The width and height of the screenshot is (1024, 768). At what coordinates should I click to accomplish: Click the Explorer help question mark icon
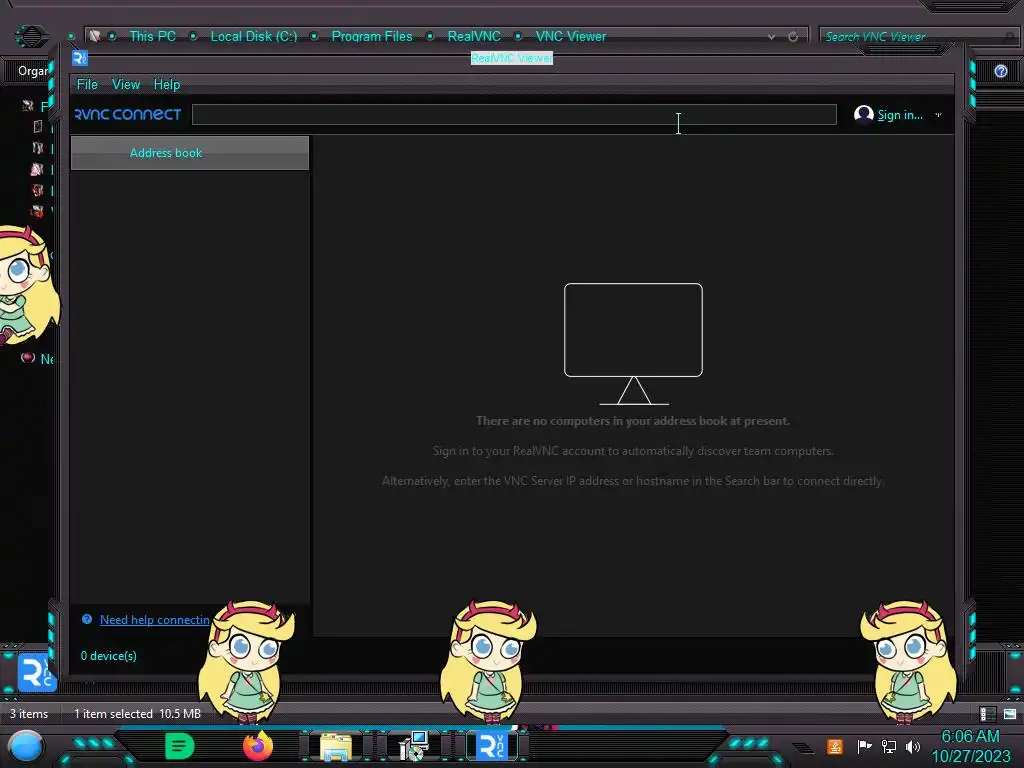[x=1000, y=71]
